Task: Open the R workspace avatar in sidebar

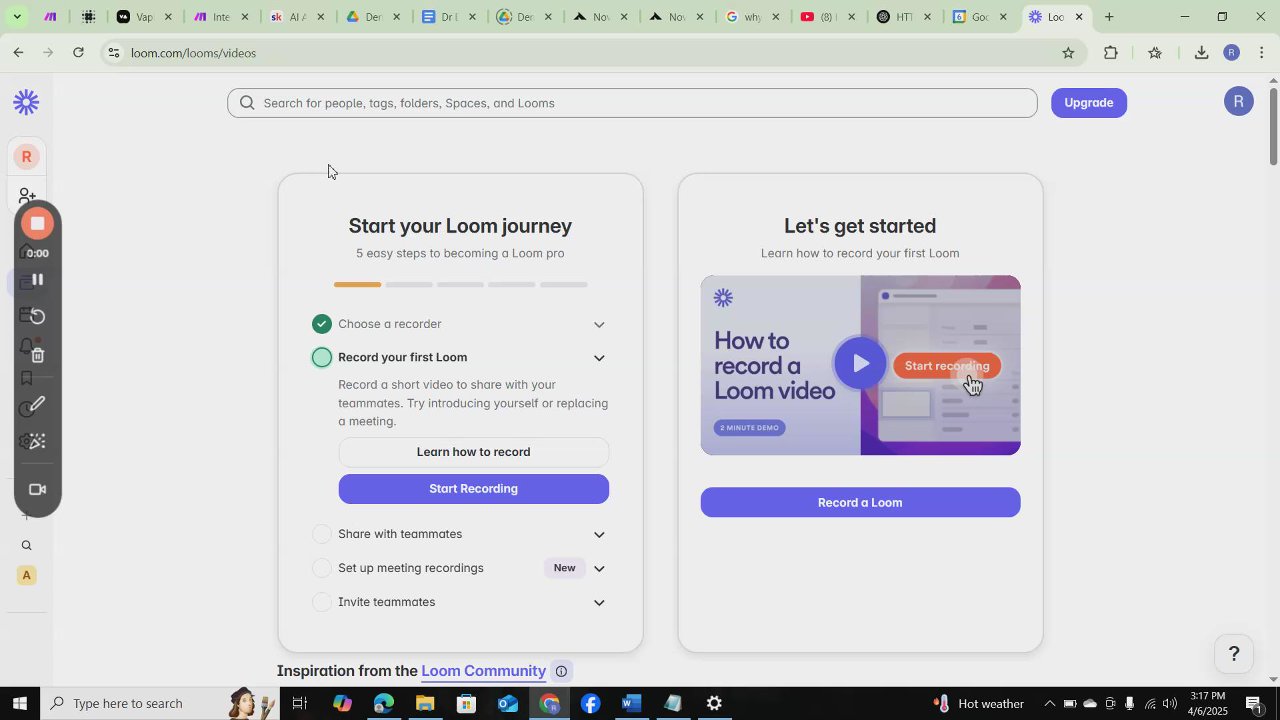Action: point(27,157)
